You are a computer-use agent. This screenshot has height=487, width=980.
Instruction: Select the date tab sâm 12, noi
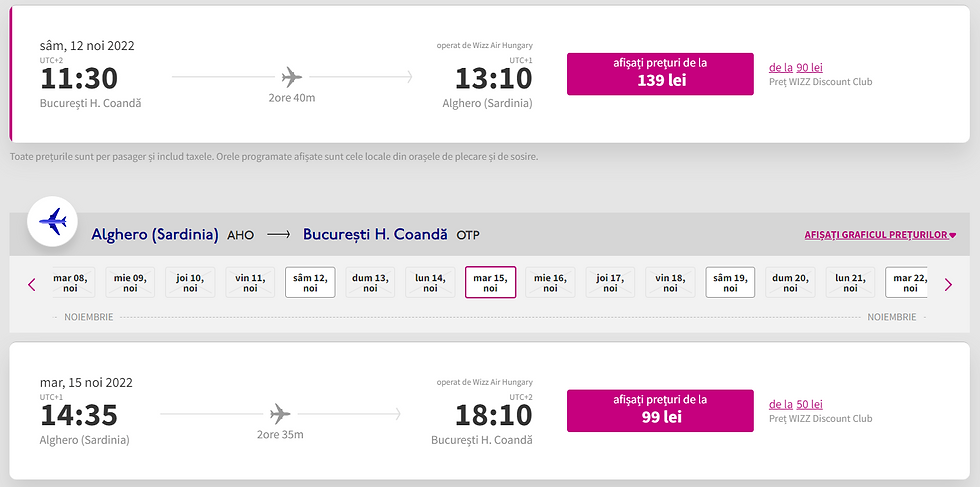tap(310, 282)
